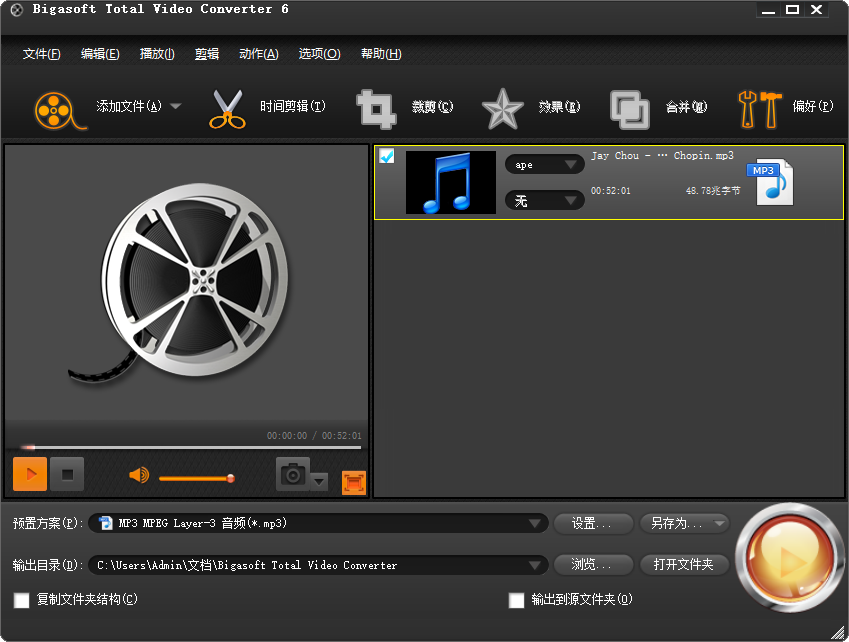
Task: Open the 预置方案 preset profile dropdown
Action: click(536, 523)
